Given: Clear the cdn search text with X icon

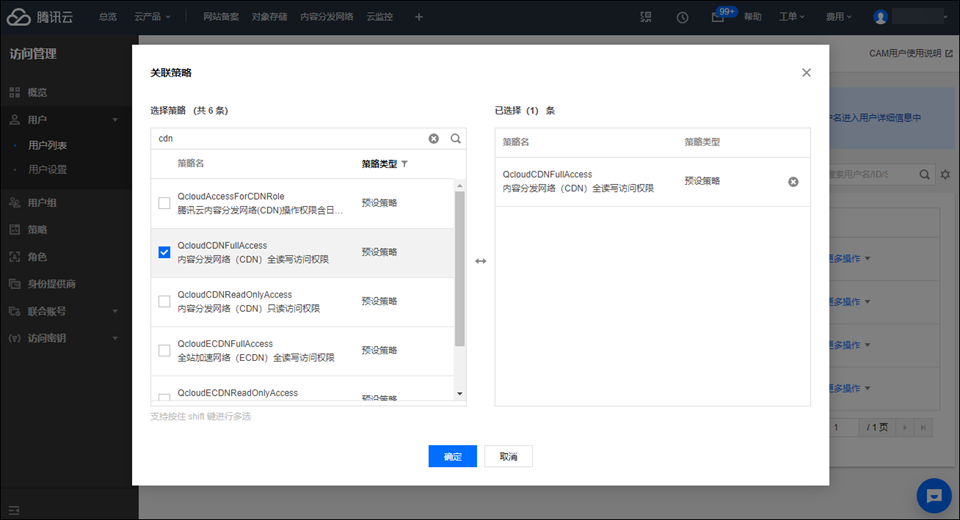Looking at the screenshot, I should pos(434,139).
